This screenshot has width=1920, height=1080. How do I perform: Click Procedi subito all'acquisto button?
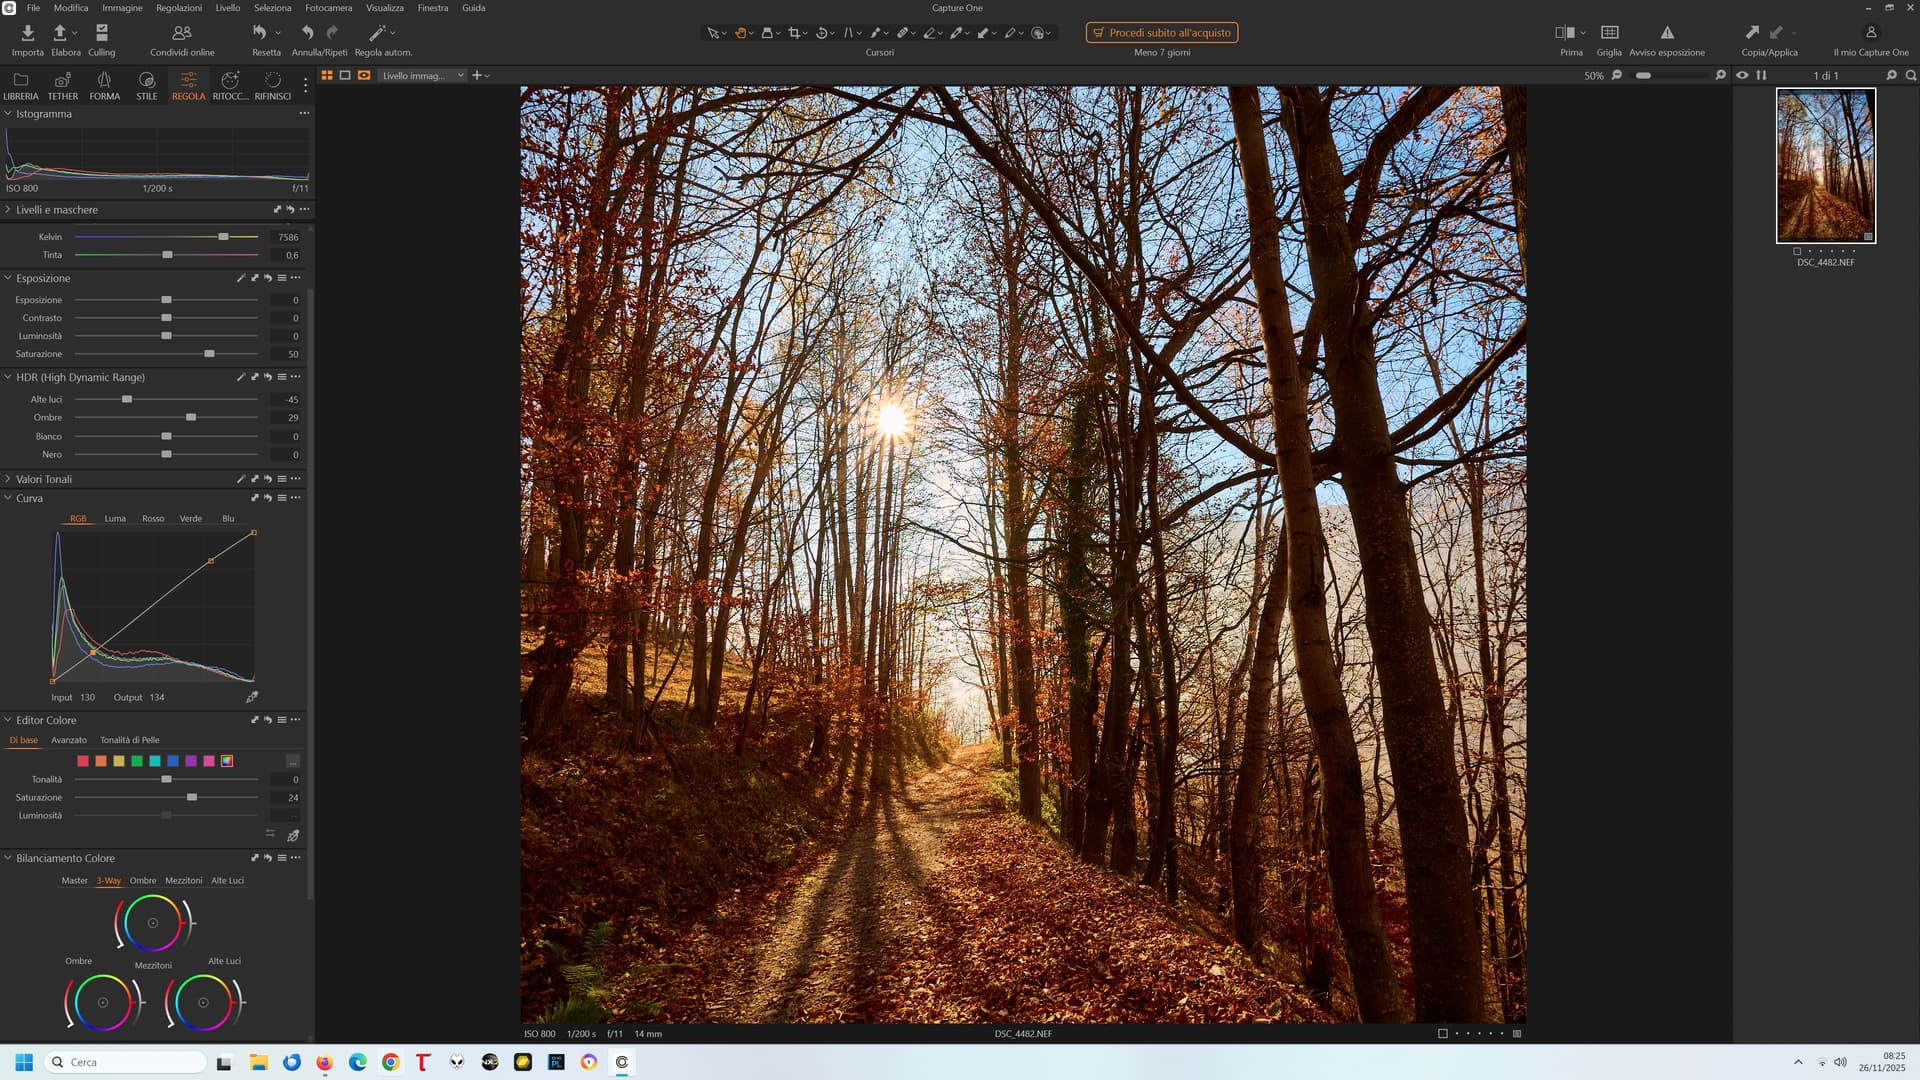[1161, 33]
